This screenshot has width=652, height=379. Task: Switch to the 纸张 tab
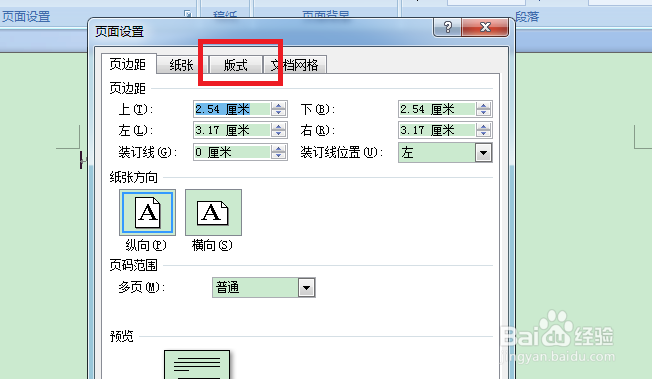click(x=181, y=64)
